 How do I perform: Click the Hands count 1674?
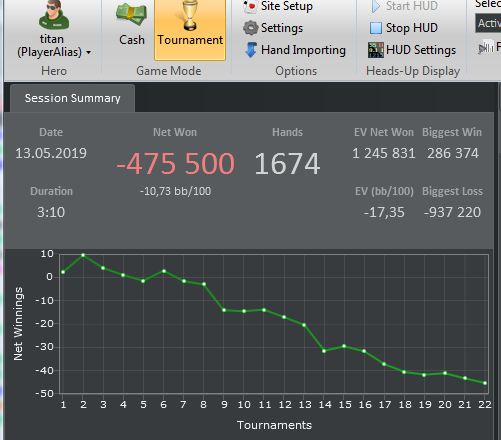(287, 164)
